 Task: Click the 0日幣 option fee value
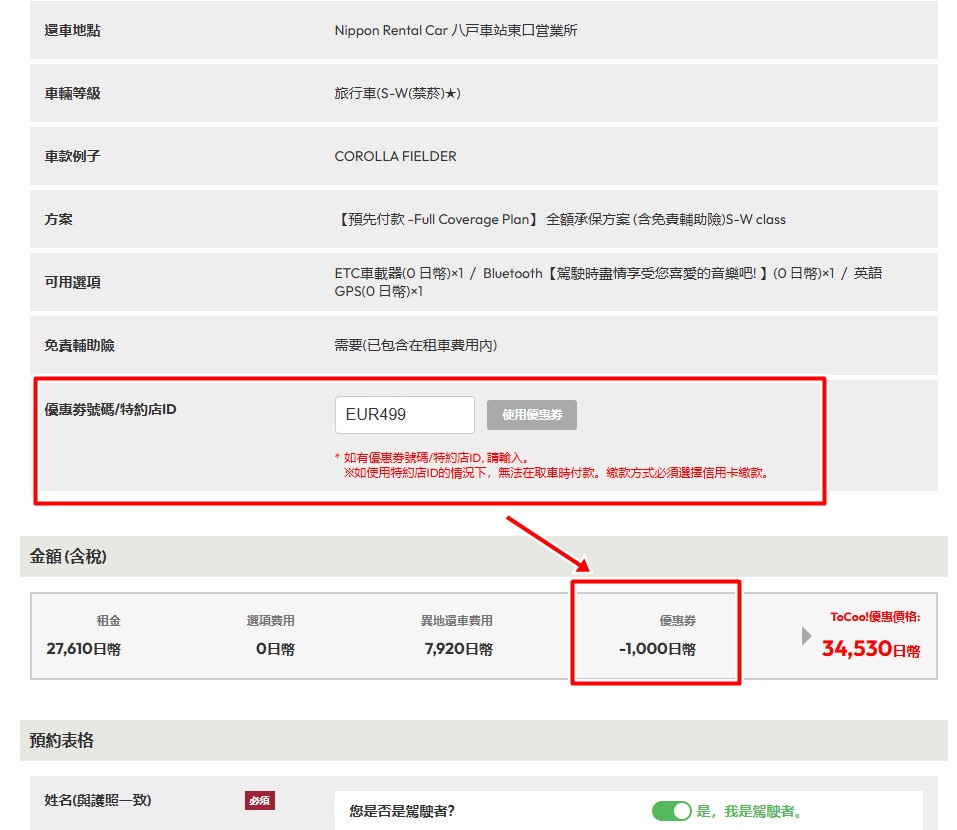click(275, 649)
